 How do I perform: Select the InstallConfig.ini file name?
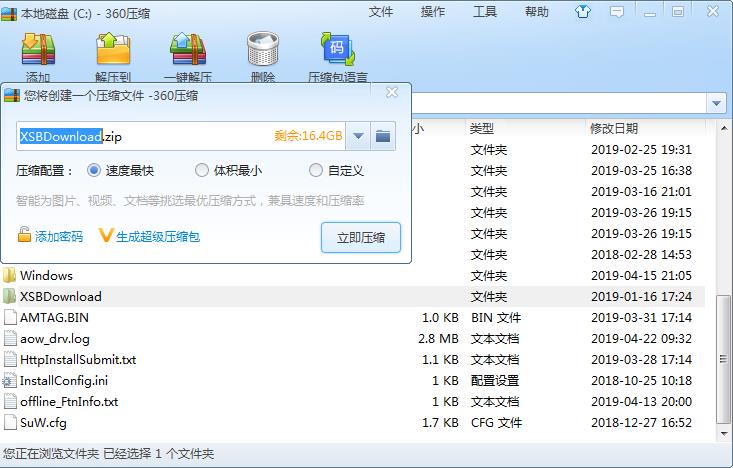coord(64,381)
